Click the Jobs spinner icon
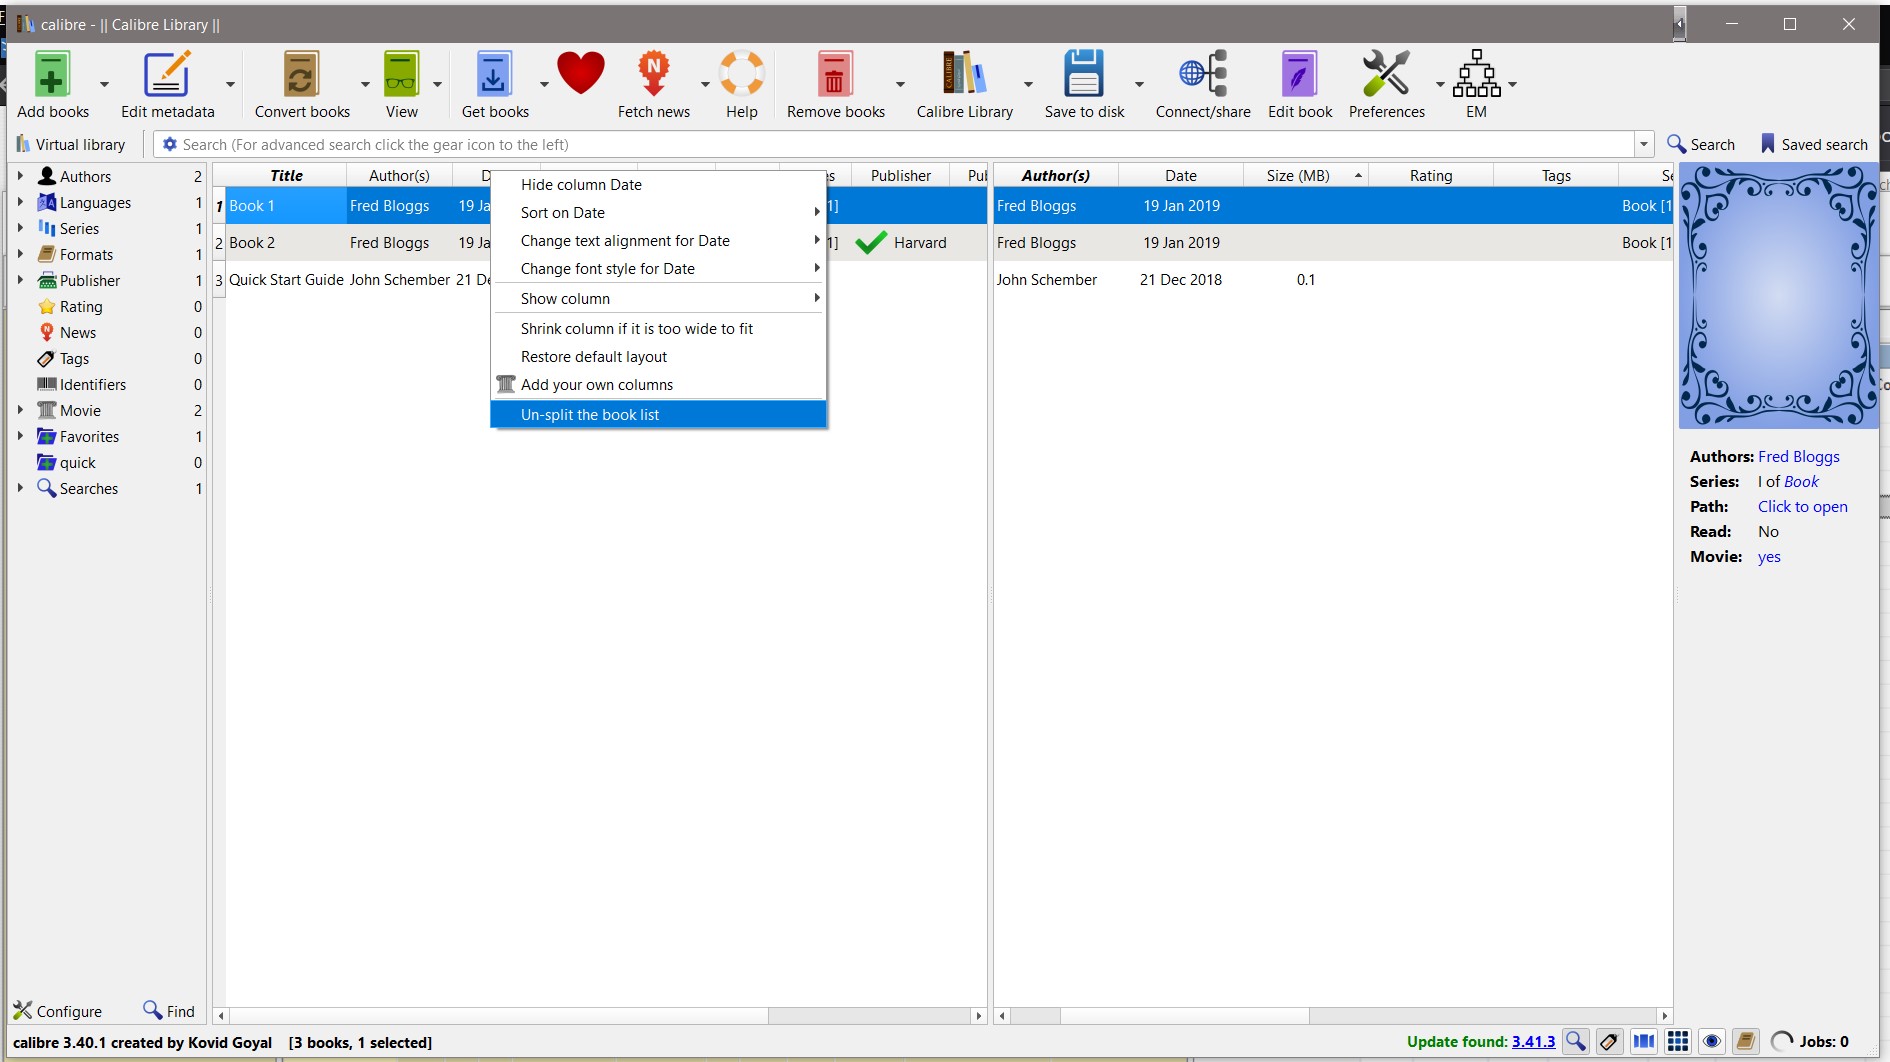Image resolution: width=1890 pixels, height=1062 pixels. click(x=1782, y=1041)
